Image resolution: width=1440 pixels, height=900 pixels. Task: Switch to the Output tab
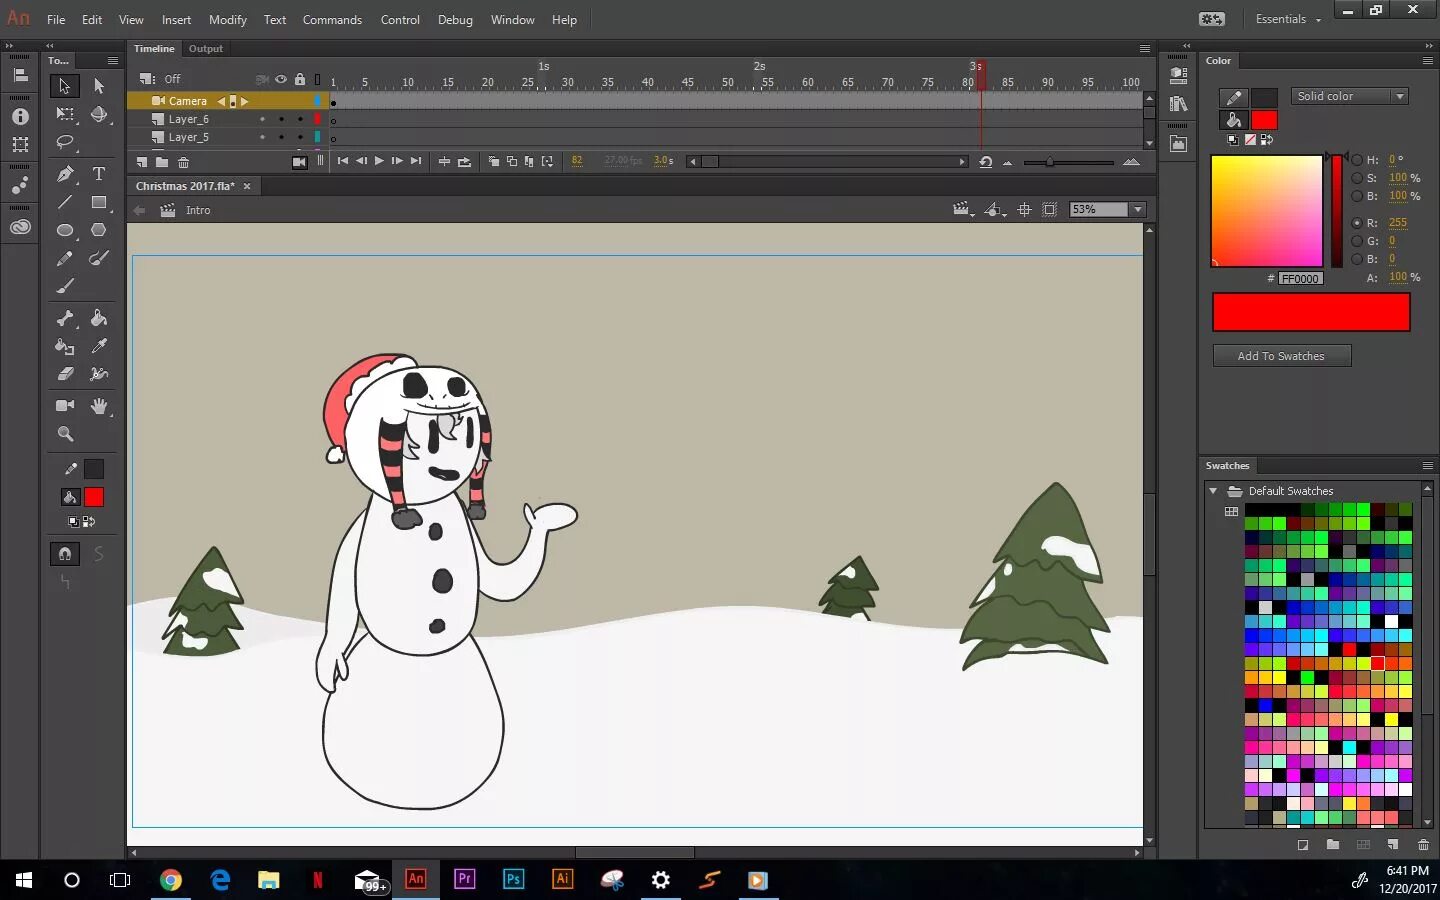206,48
